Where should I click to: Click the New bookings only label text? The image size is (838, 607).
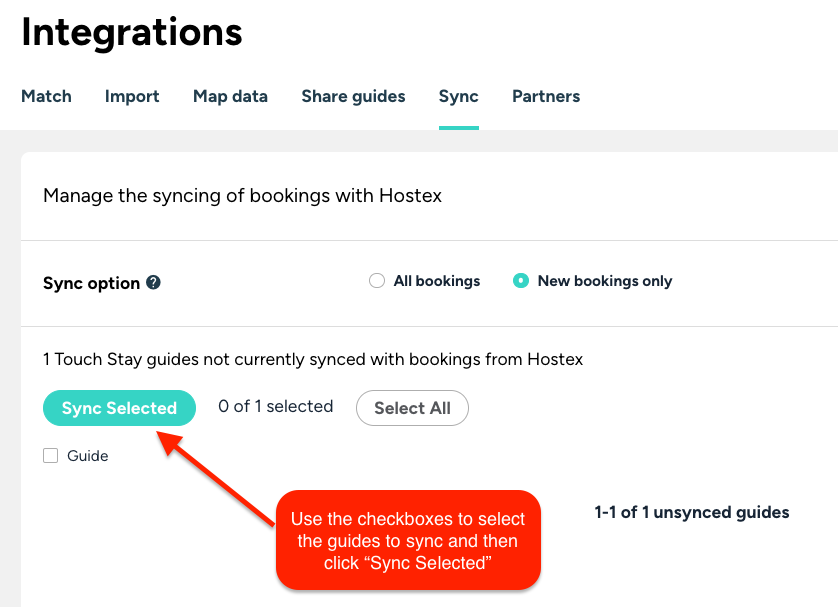coord(605,281)
